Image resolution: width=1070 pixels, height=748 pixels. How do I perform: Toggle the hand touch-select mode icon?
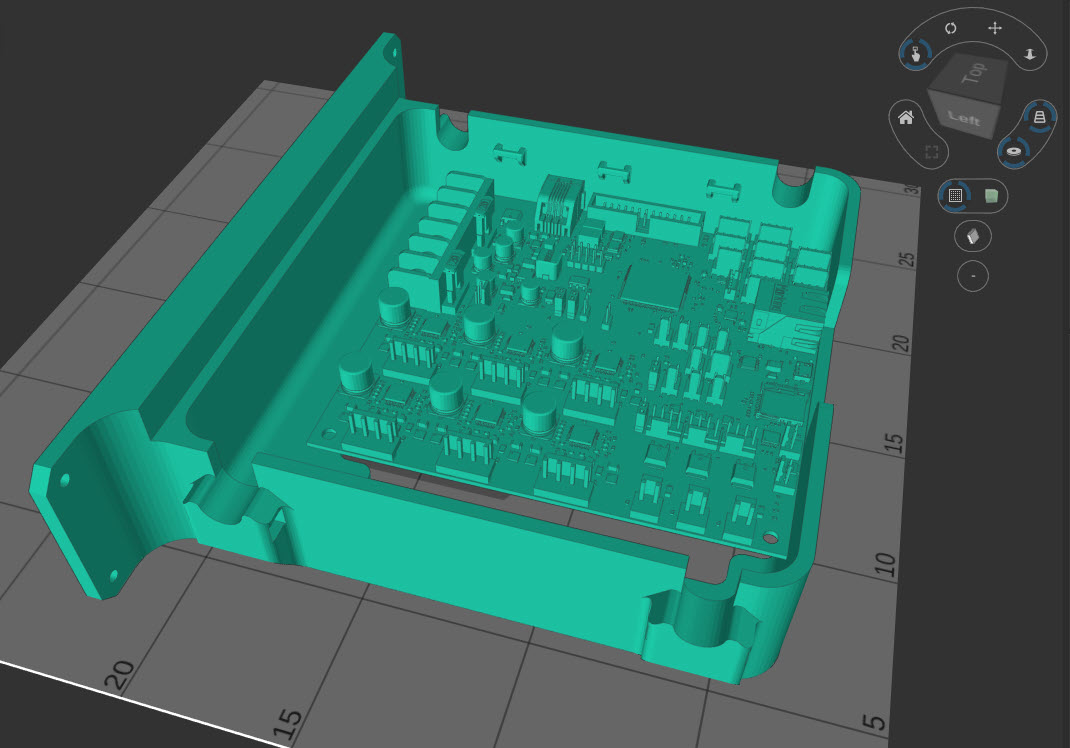[915, 53]
